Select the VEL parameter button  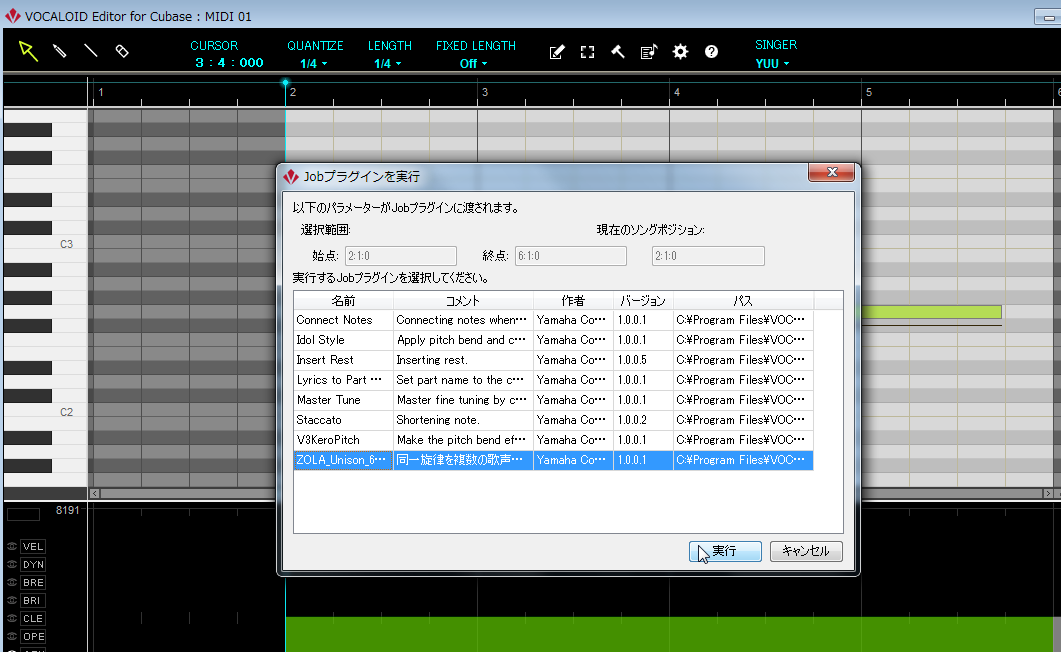coord(32,546)
